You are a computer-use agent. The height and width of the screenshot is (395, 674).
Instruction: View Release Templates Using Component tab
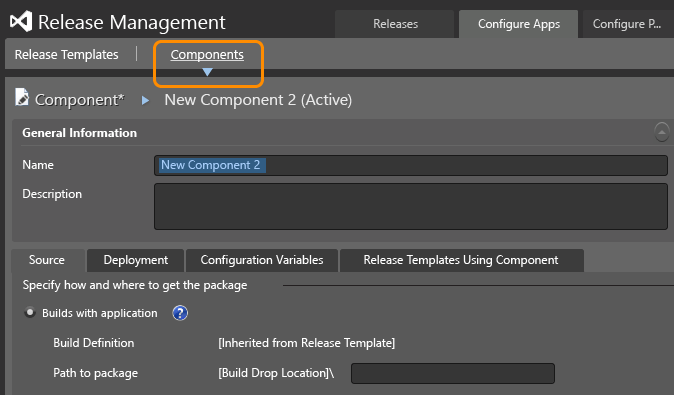(461, 260)
